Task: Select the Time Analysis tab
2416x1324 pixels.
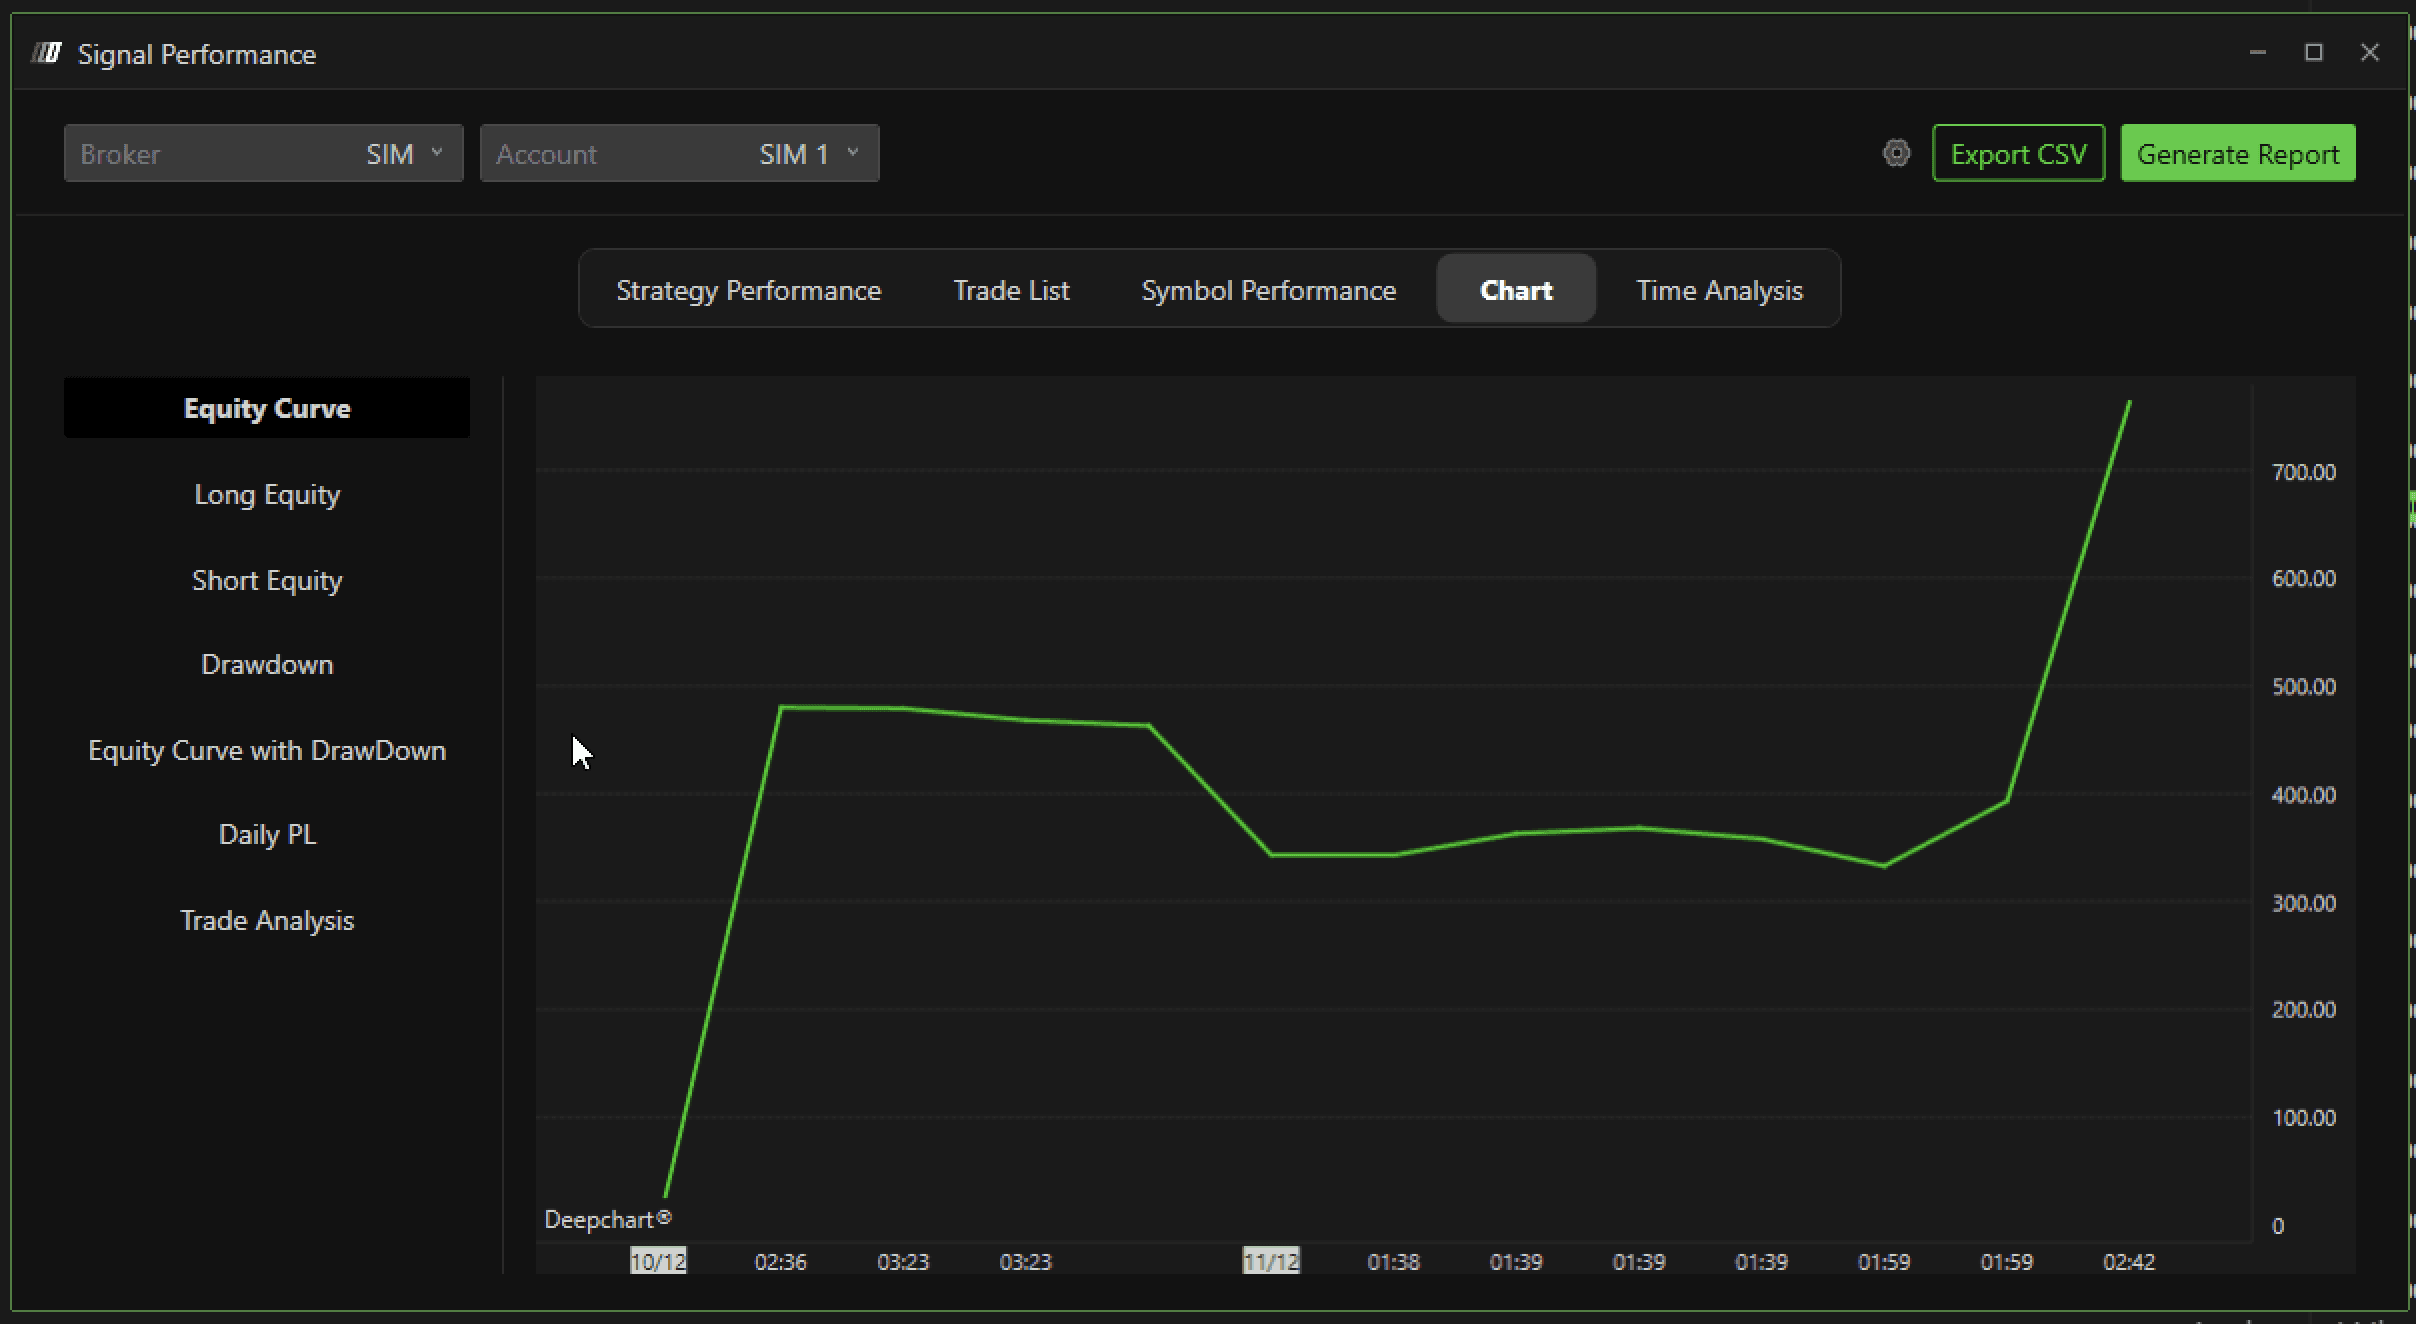Action: click(x=1719, y=290)
